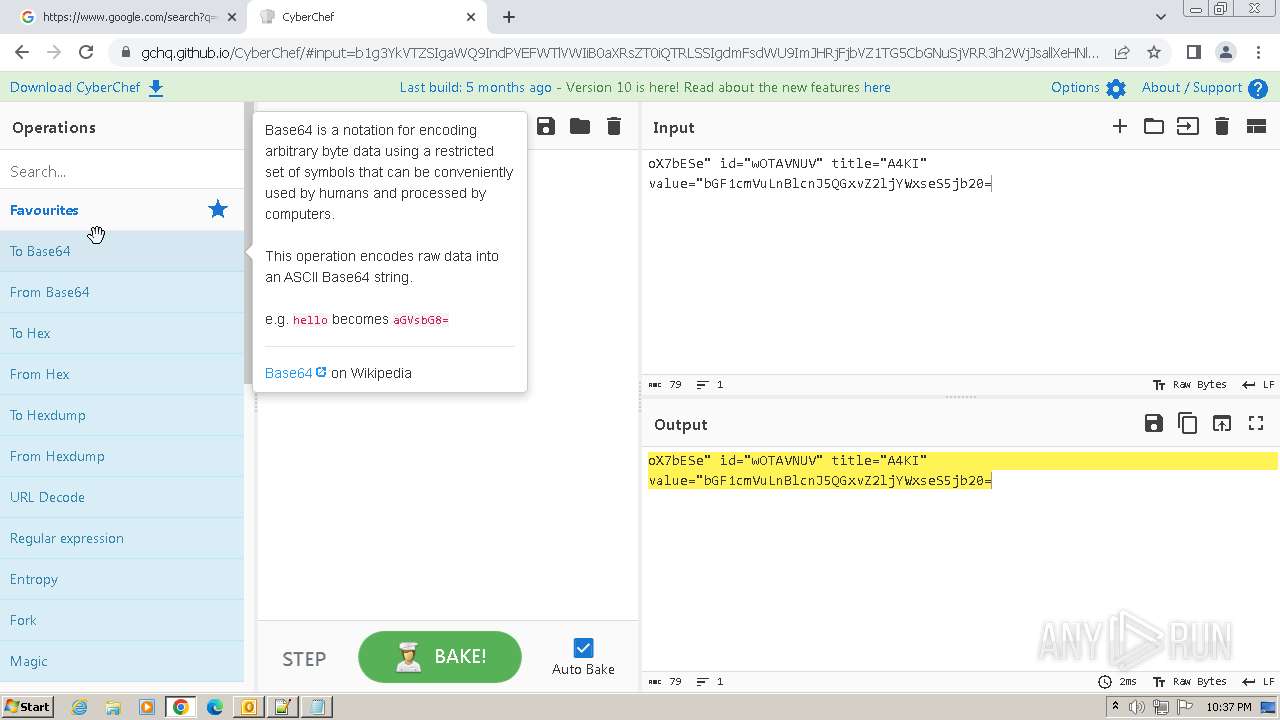Go back in browser history

(x=22, y=52)
